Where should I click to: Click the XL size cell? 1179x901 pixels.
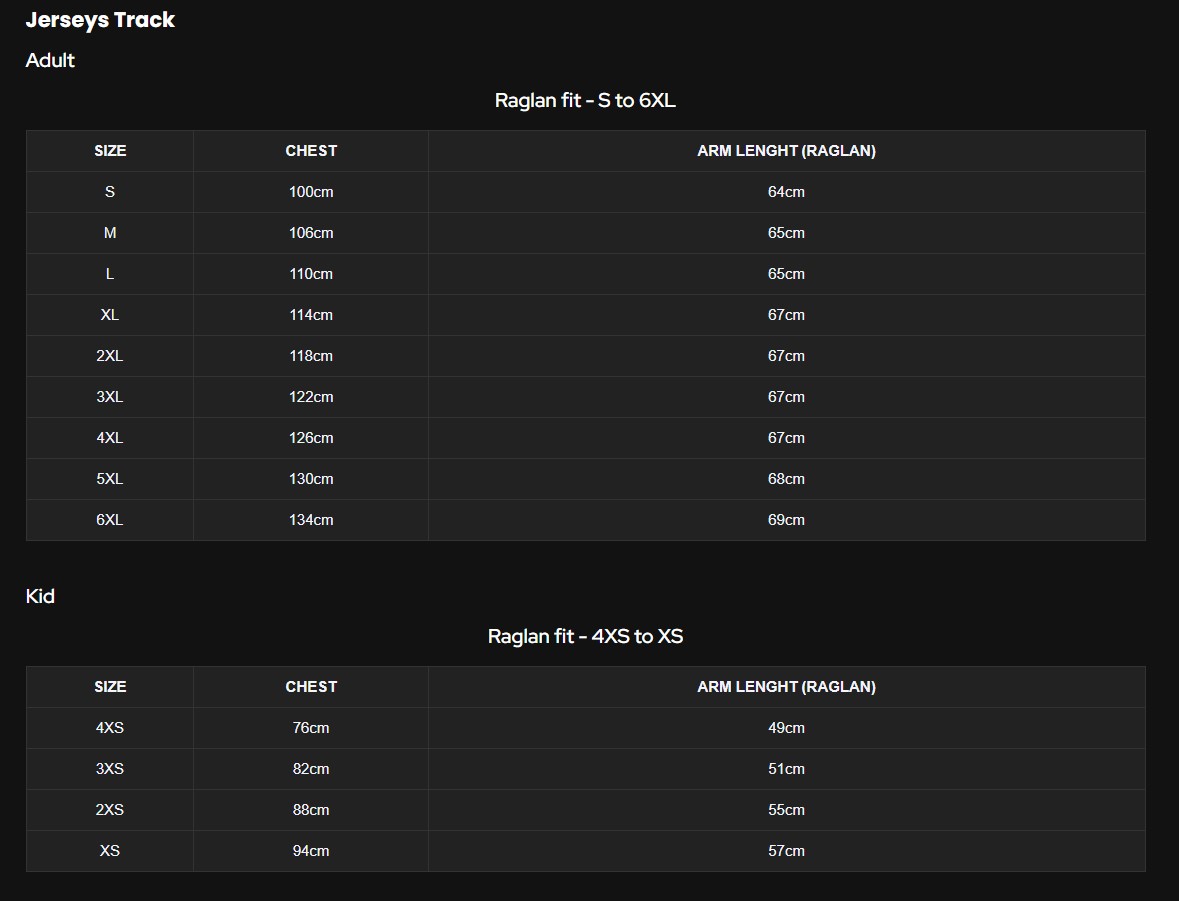110,315
